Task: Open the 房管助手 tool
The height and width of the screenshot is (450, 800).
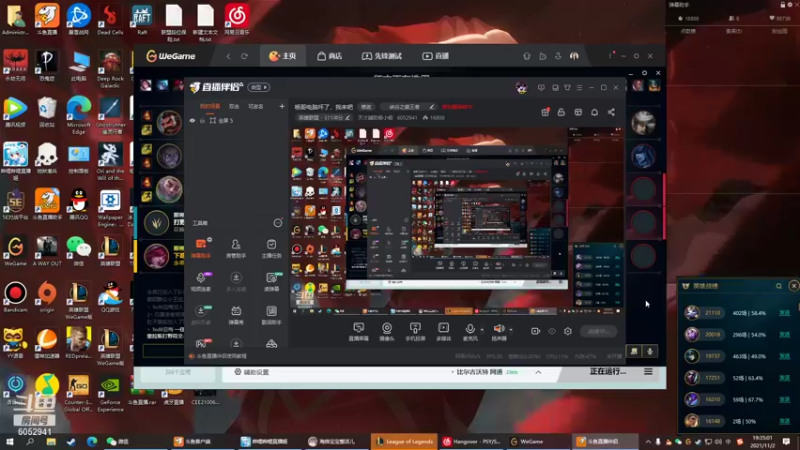Action: click(x=236, y=248)
